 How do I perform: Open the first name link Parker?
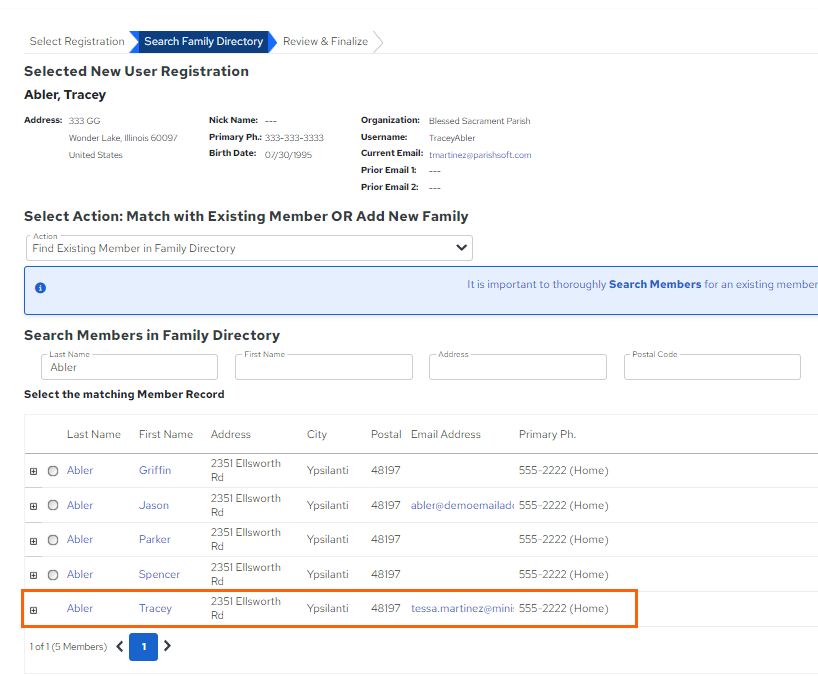click(x=154, y=539)
